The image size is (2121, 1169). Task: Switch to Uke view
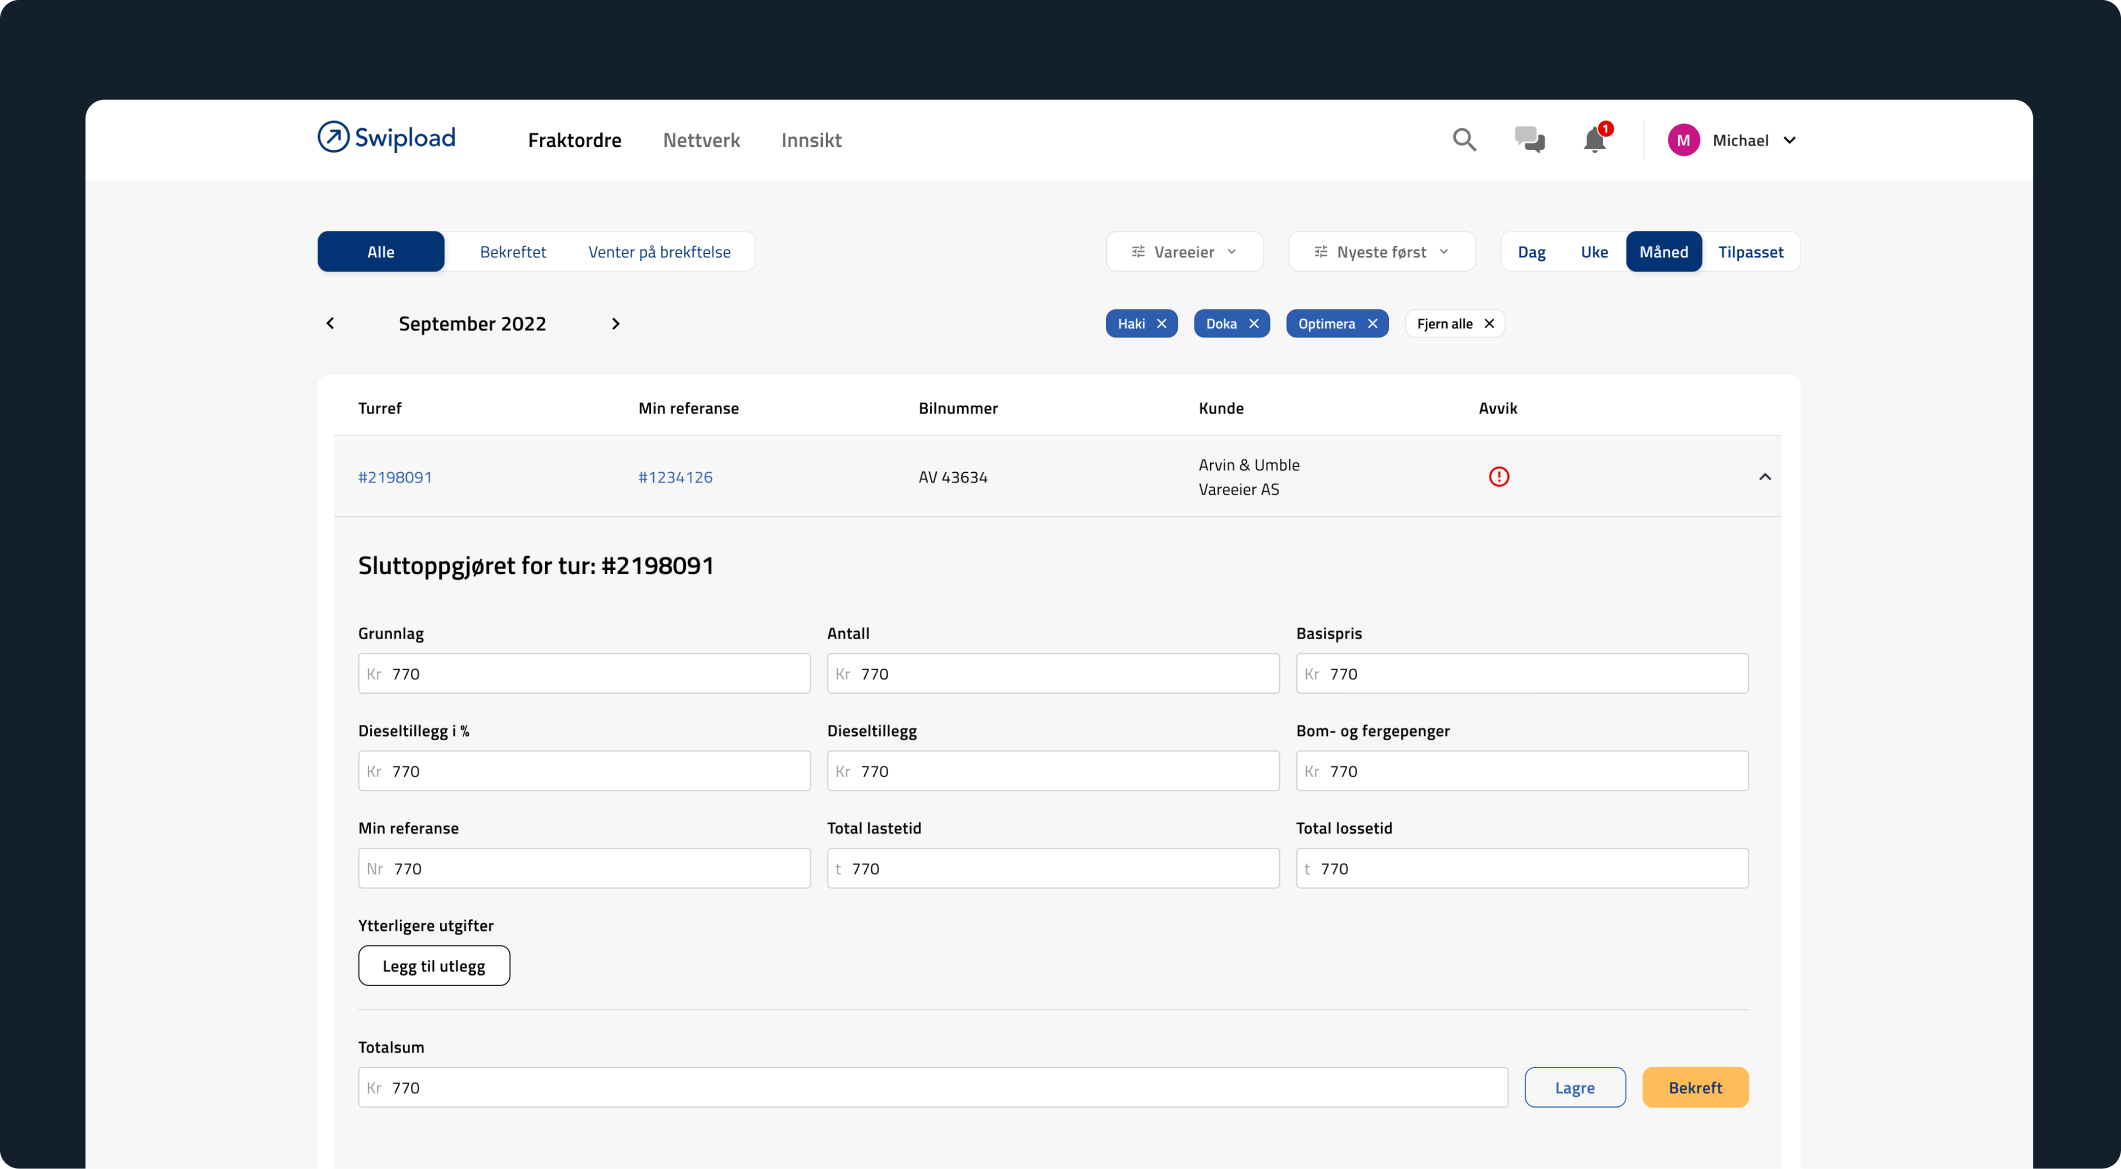point(1594,252)
